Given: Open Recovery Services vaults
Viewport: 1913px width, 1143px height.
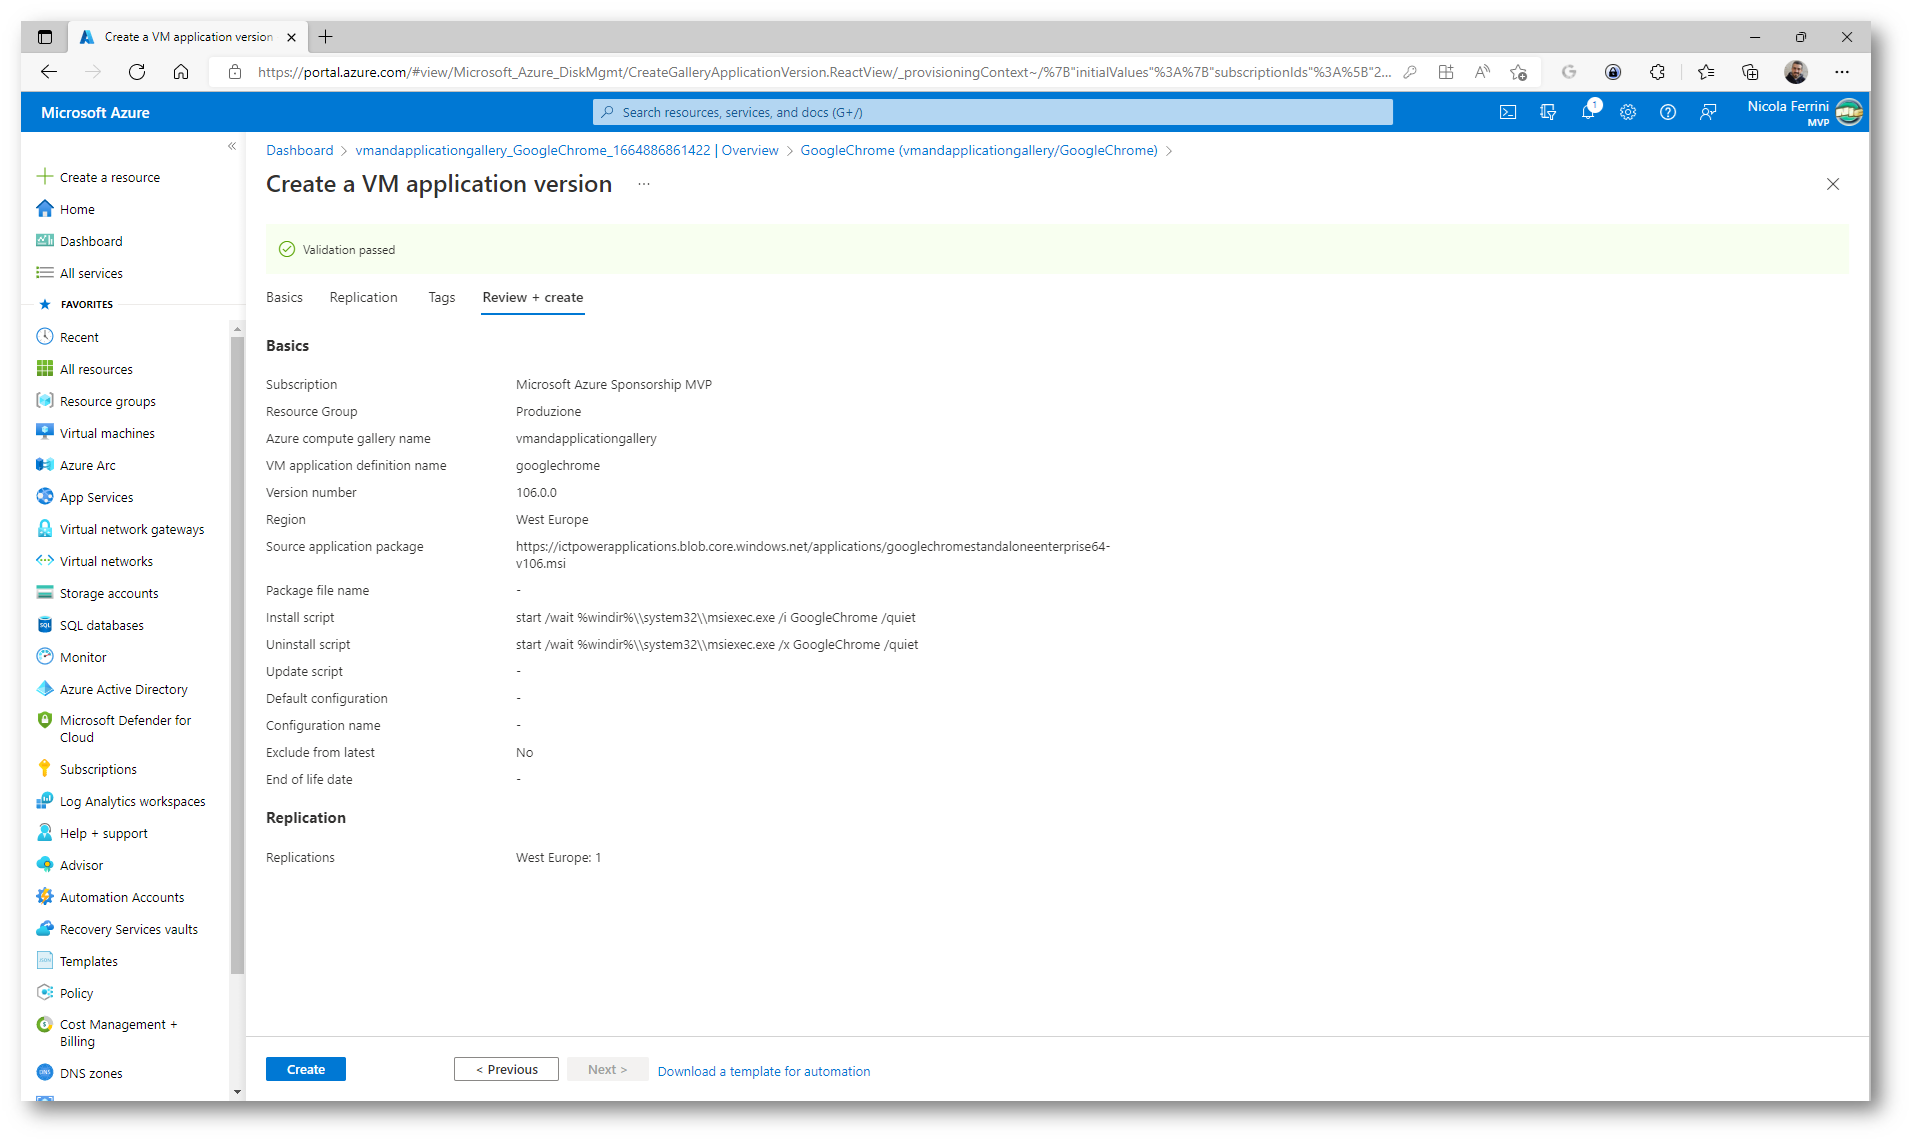Looking at the screenshot, I should pos(118,929).
